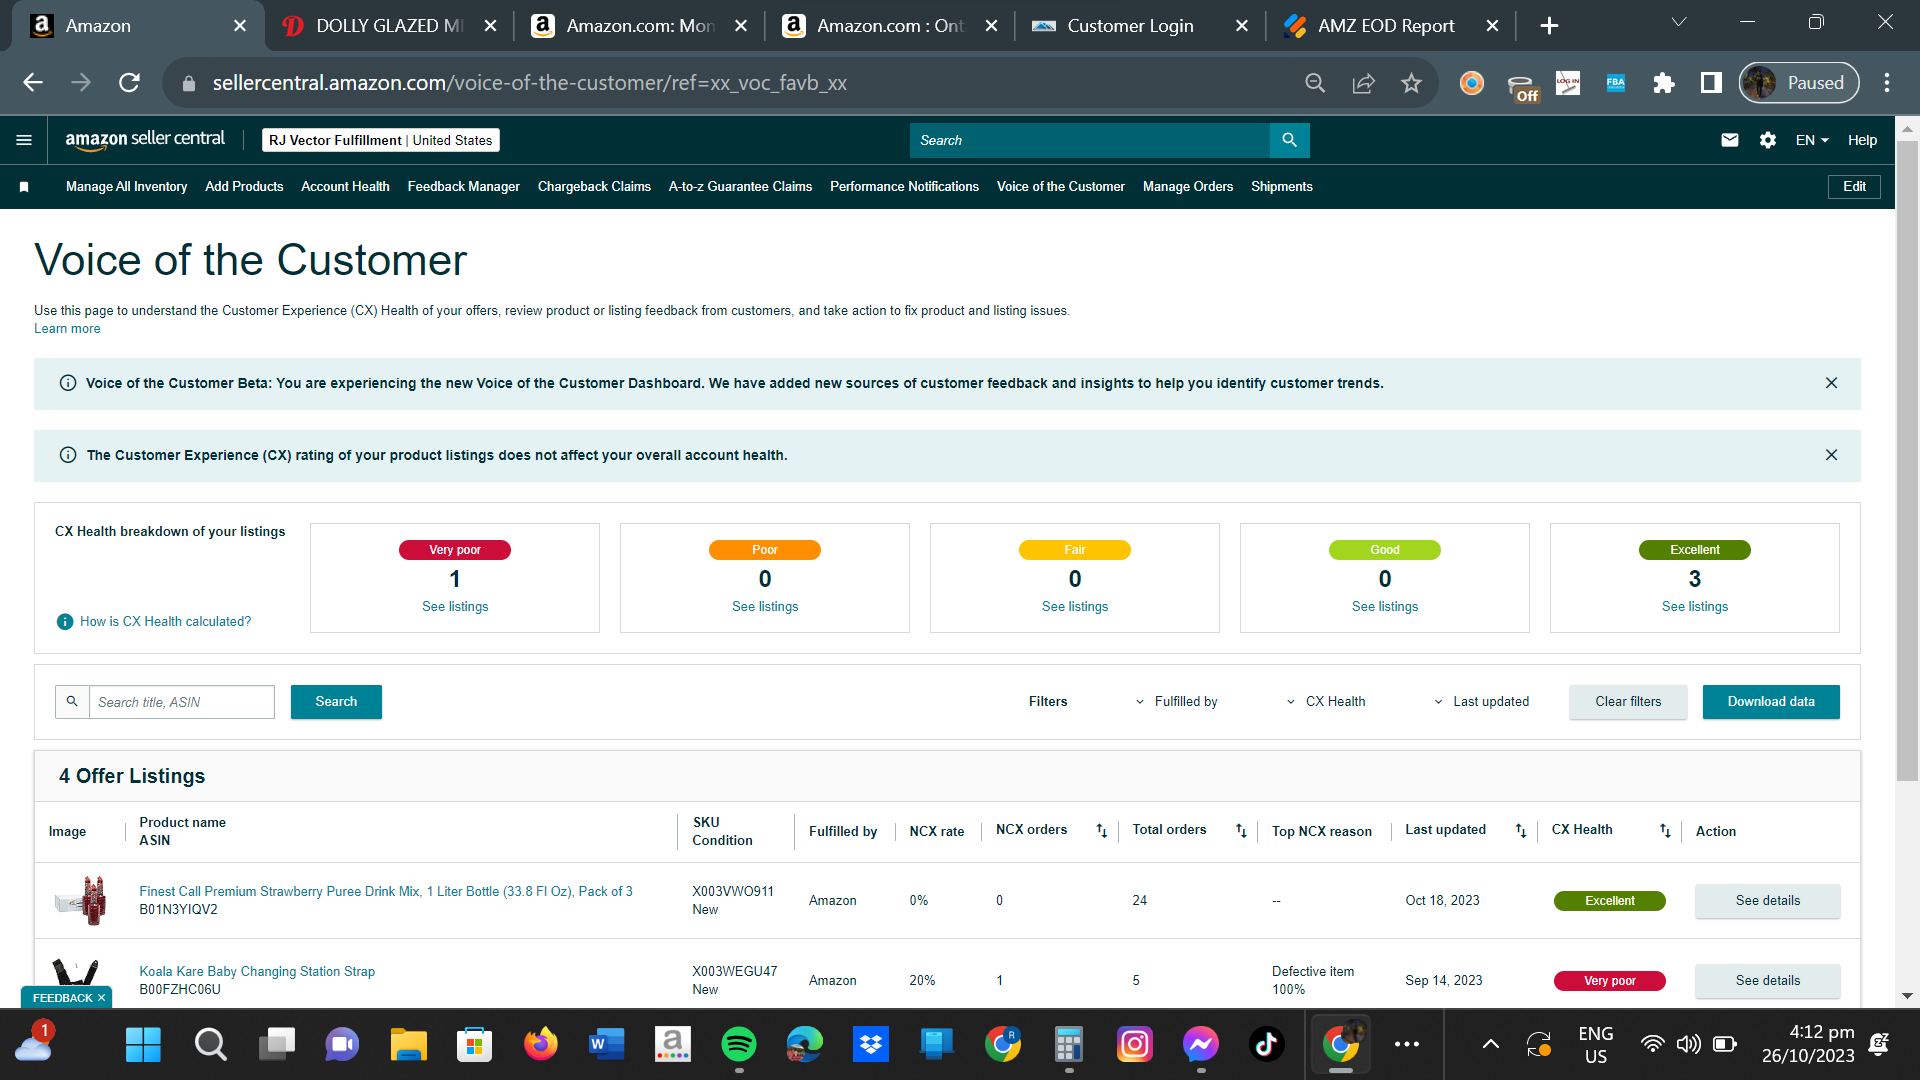1920x1080 pixels.
Task: Expand the CX Health filter dropdown
Action: coord(1326,702)
